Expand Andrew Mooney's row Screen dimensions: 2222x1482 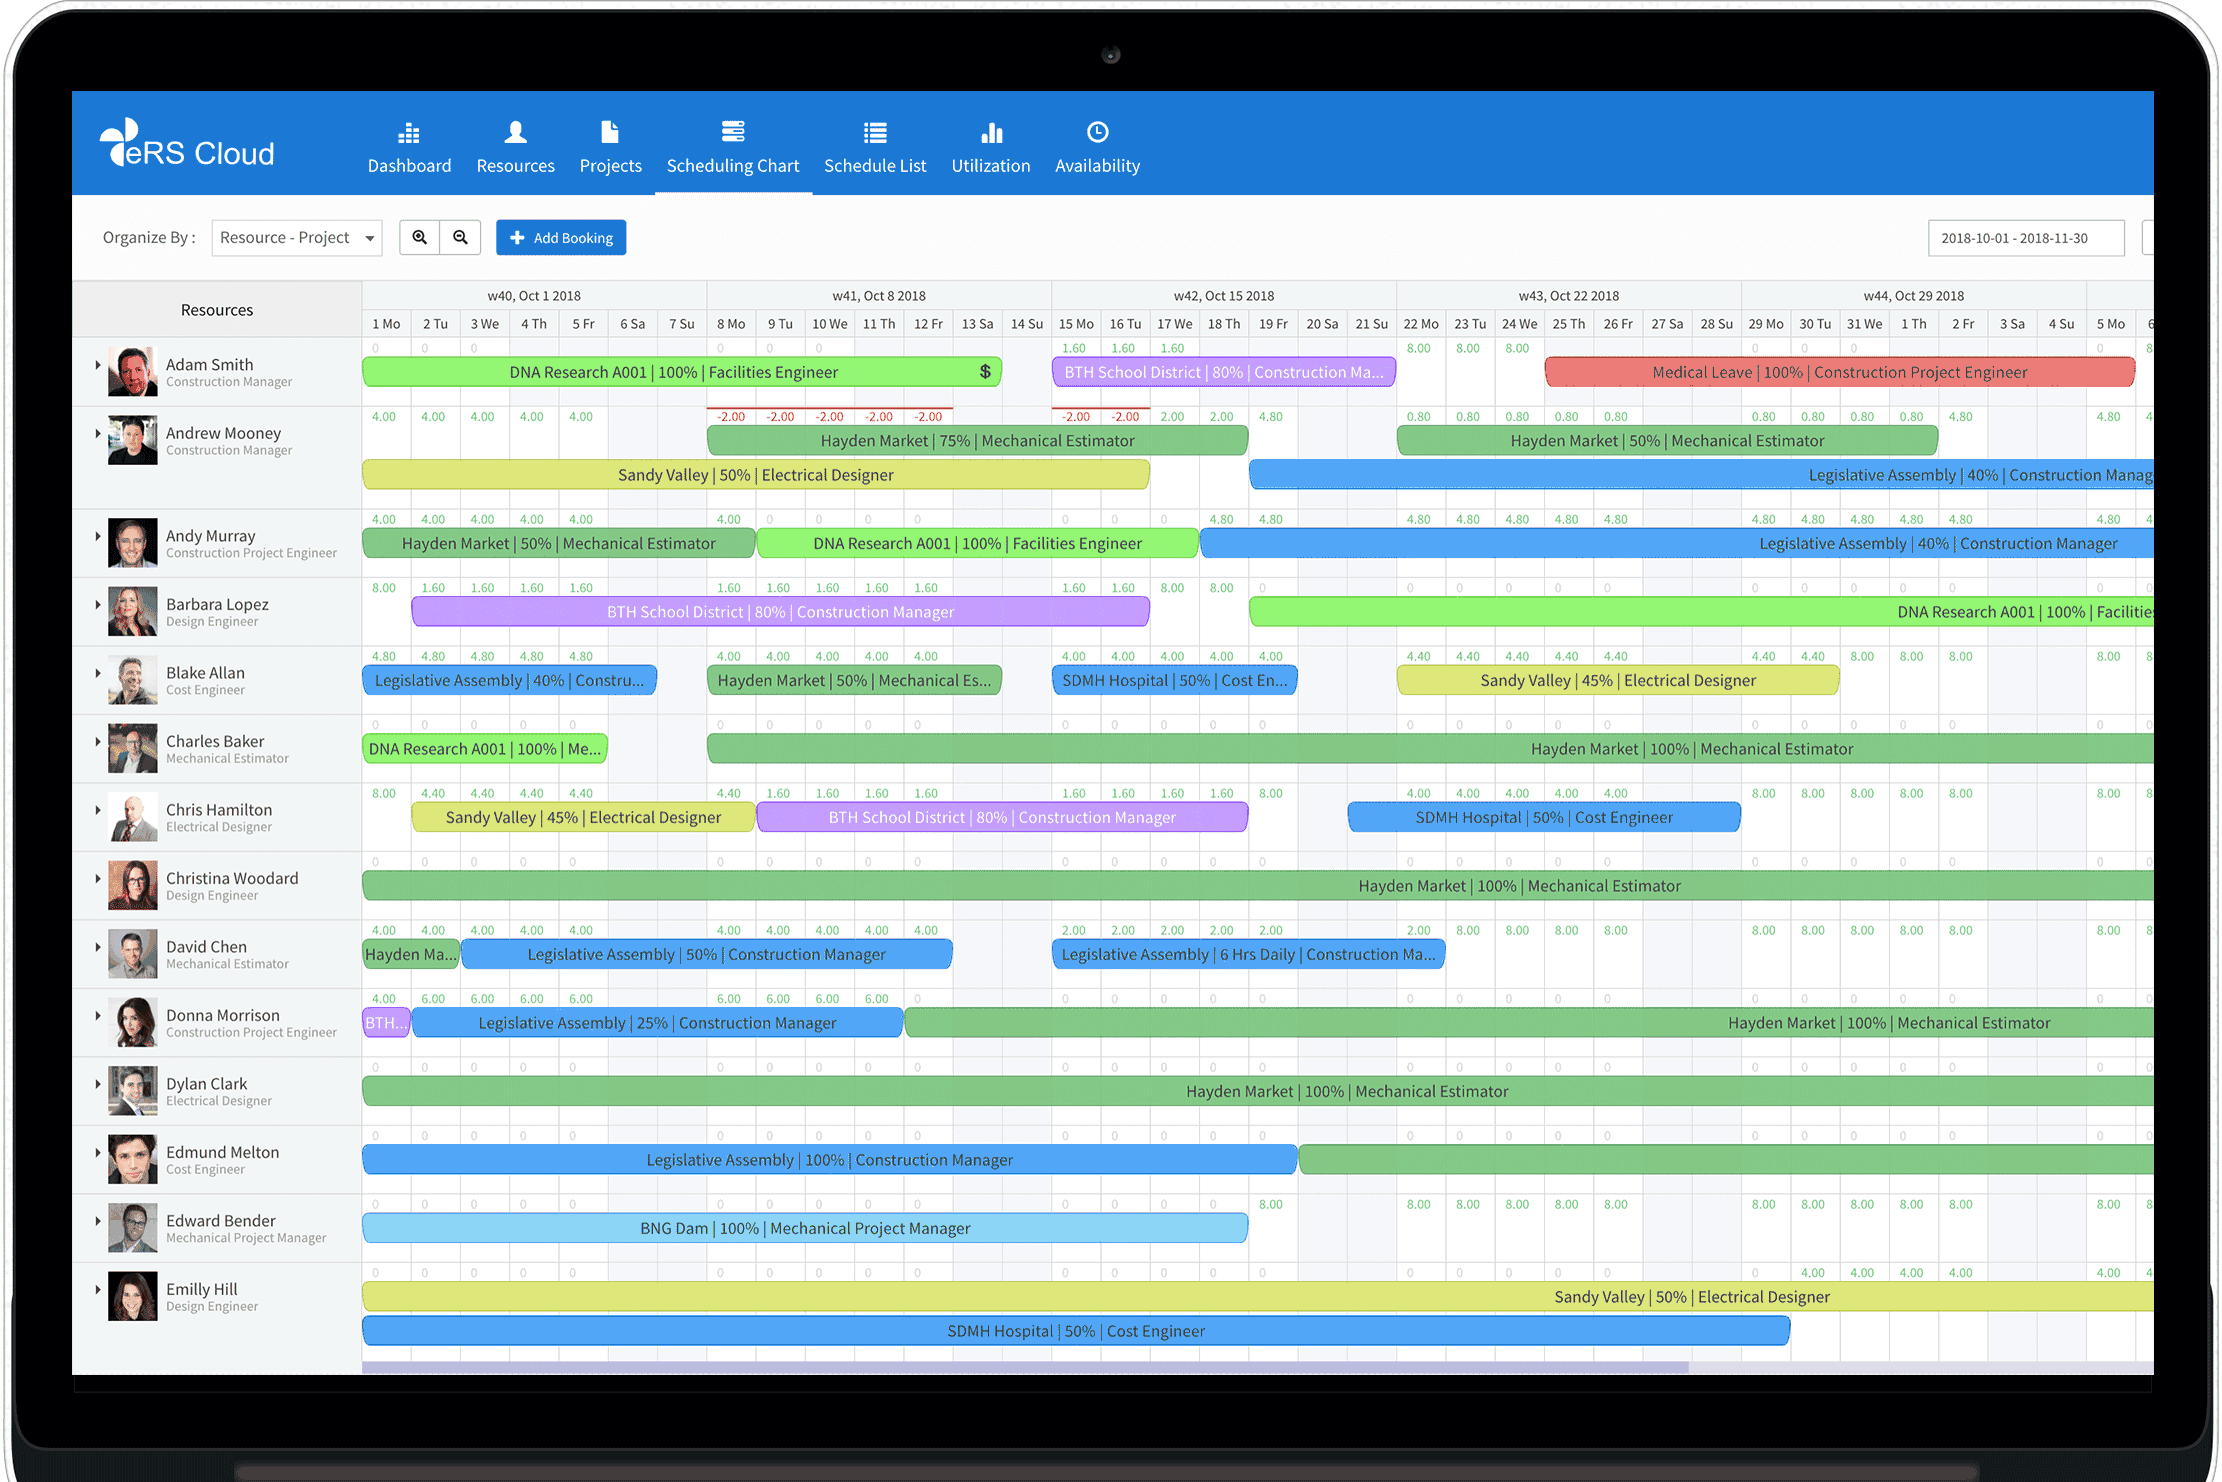[98, 433]
